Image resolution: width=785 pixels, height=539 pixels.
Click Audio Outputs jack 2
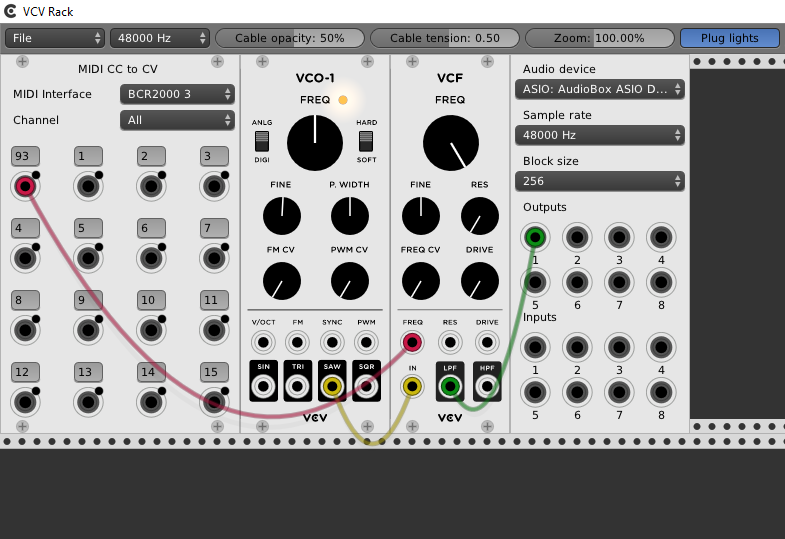click(x=577, y=237)
